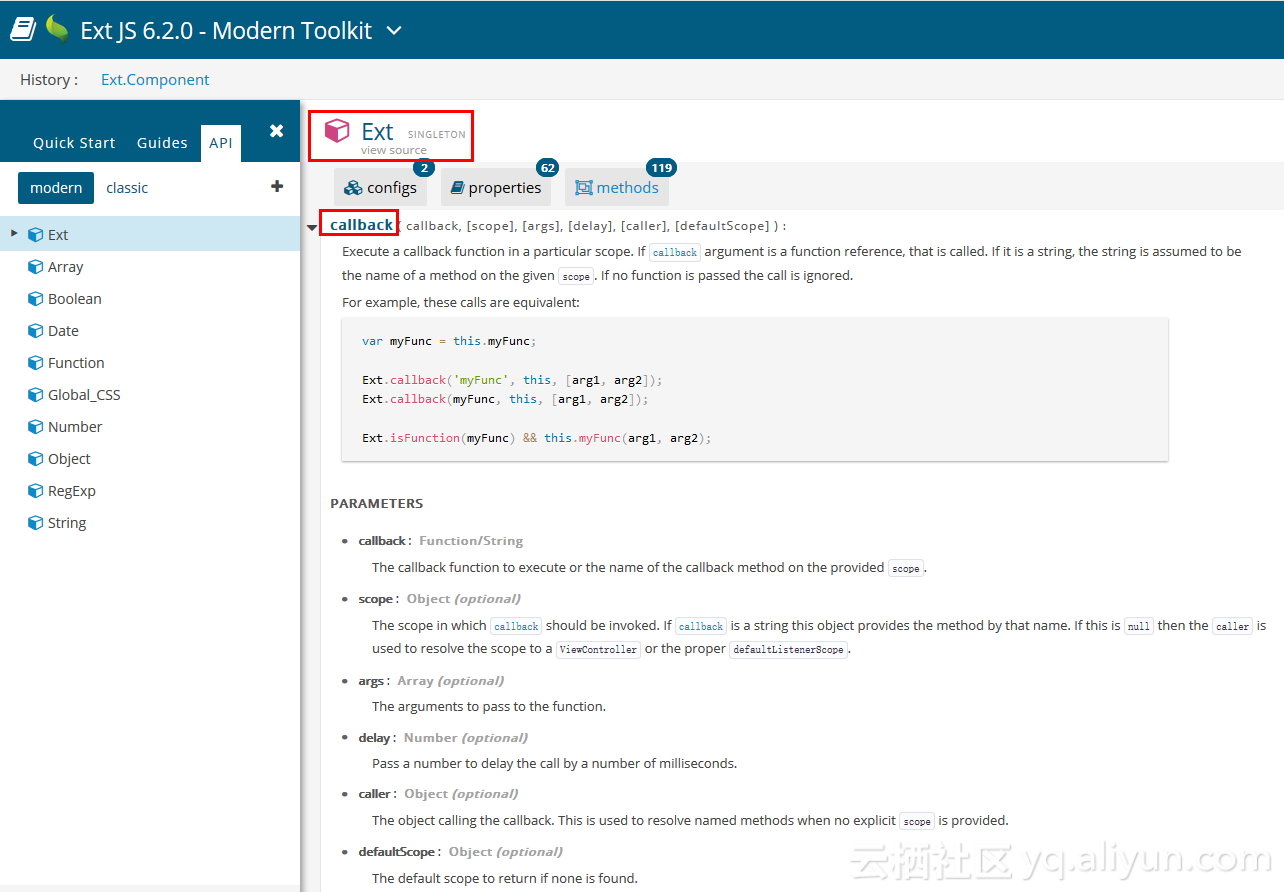Click the callback method name
Screen dimensions: 1284x892
(362, 225)
